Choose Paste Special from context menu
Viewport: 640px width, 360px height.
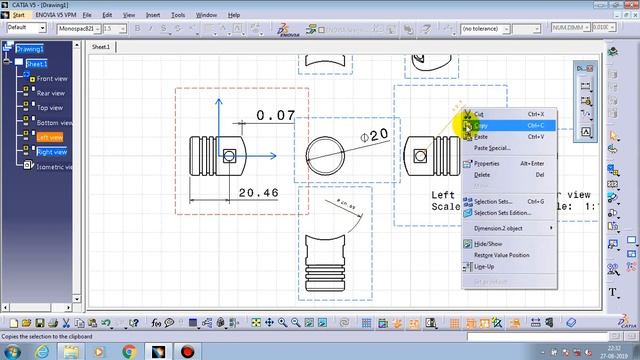point(509,148)
